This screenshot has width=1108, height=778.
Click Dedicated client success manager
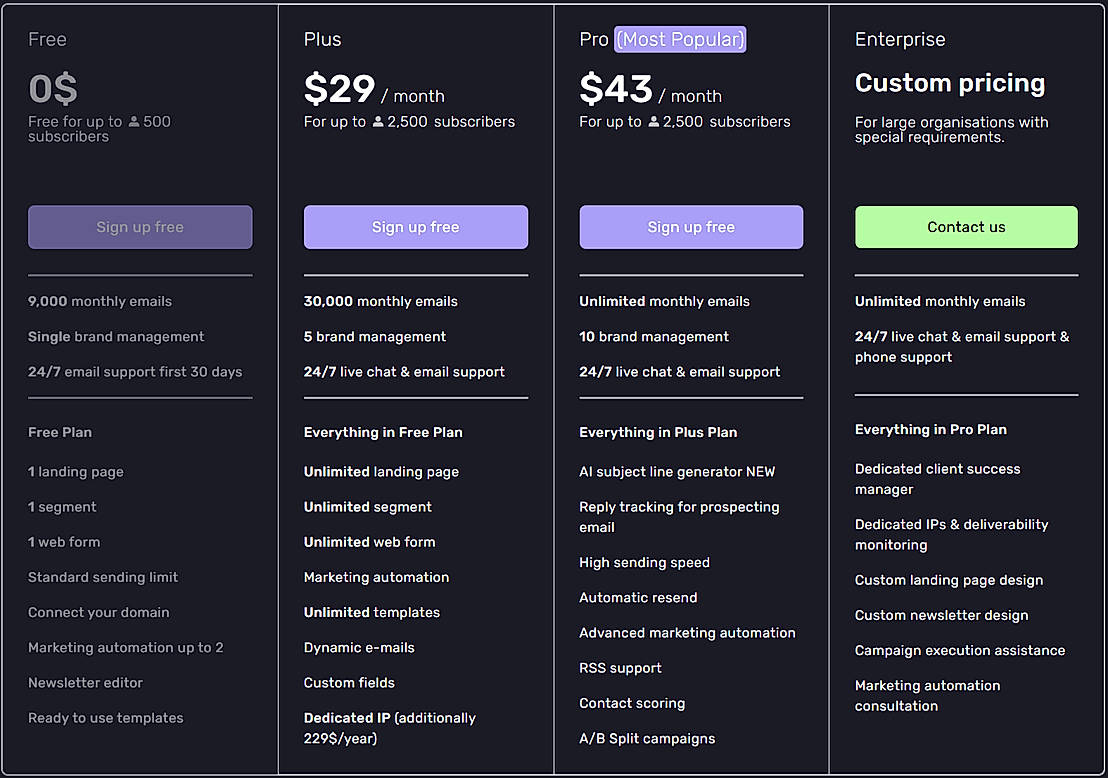click(x=937, y=479)
